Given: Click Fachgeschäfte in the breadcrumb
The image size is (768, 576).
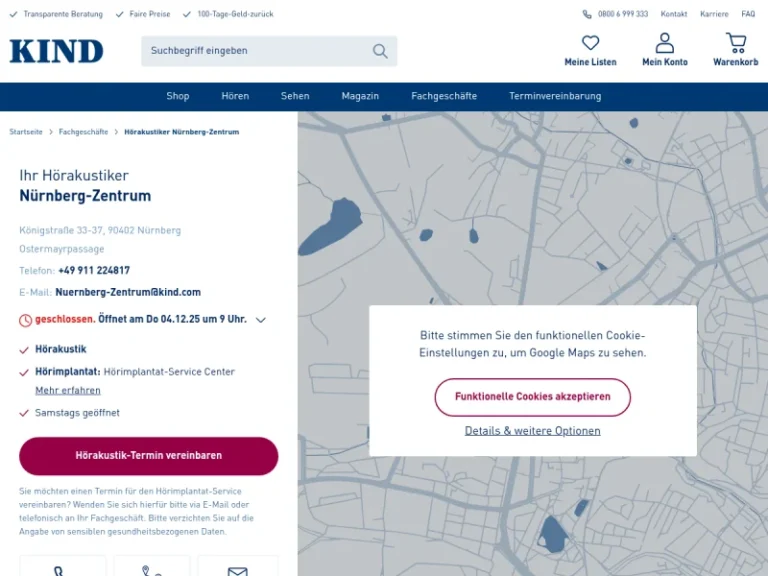Looking at the screenshot, I should (x=83, y=132).
